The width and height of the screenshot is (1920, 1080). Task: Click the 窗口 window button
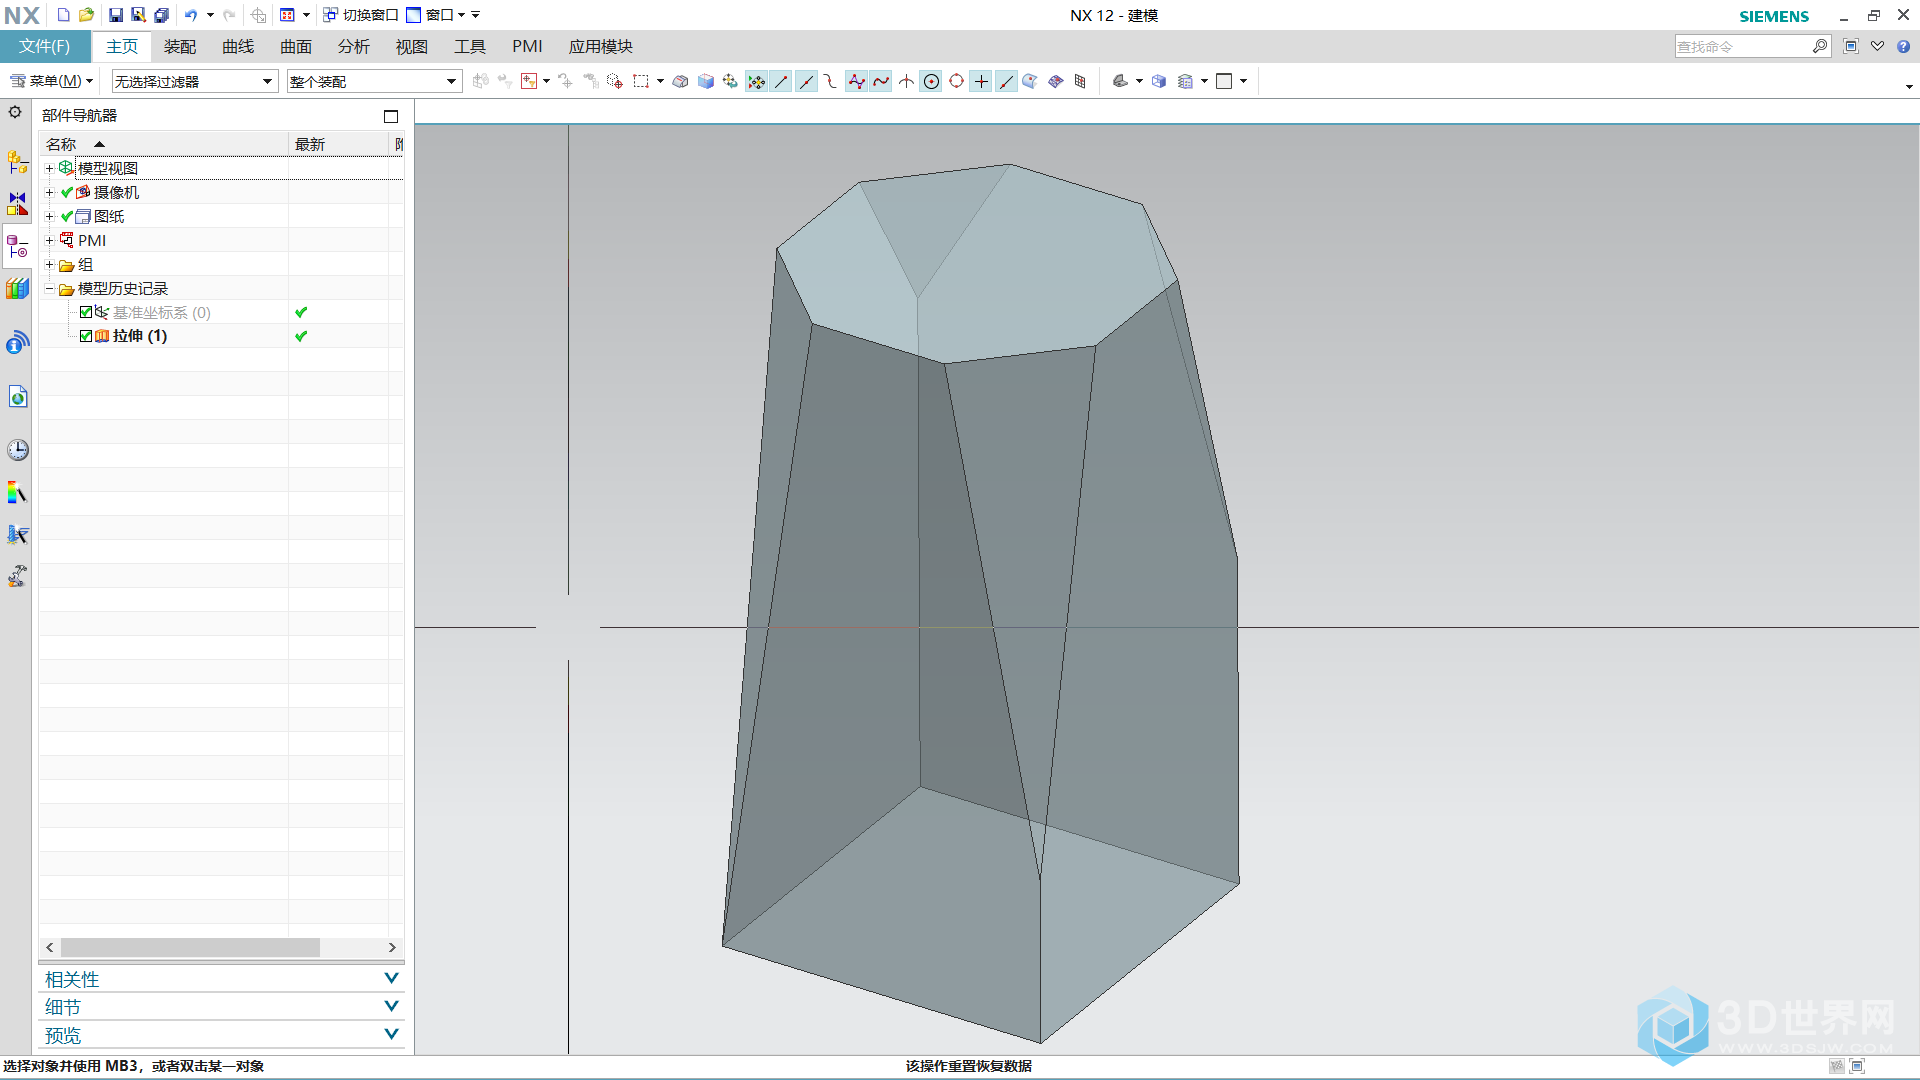tap(436, 15)
